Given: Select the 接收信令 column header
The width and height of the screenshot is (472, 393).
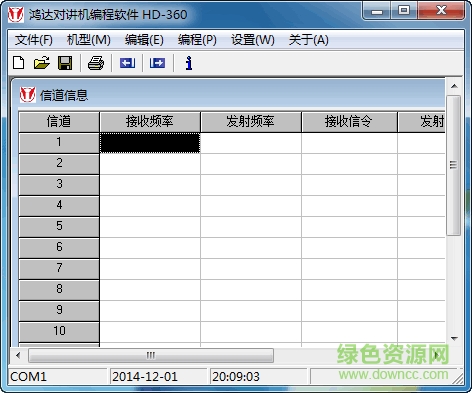Looking at the screenshot, I should [349, 122].
